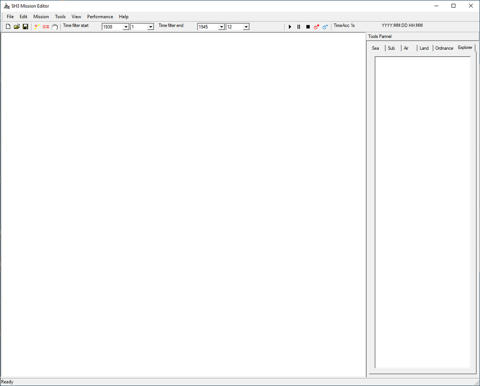Create a new mission with the blank page icon
The height and width of the screenshot is (386, 480).
[8, 27]
